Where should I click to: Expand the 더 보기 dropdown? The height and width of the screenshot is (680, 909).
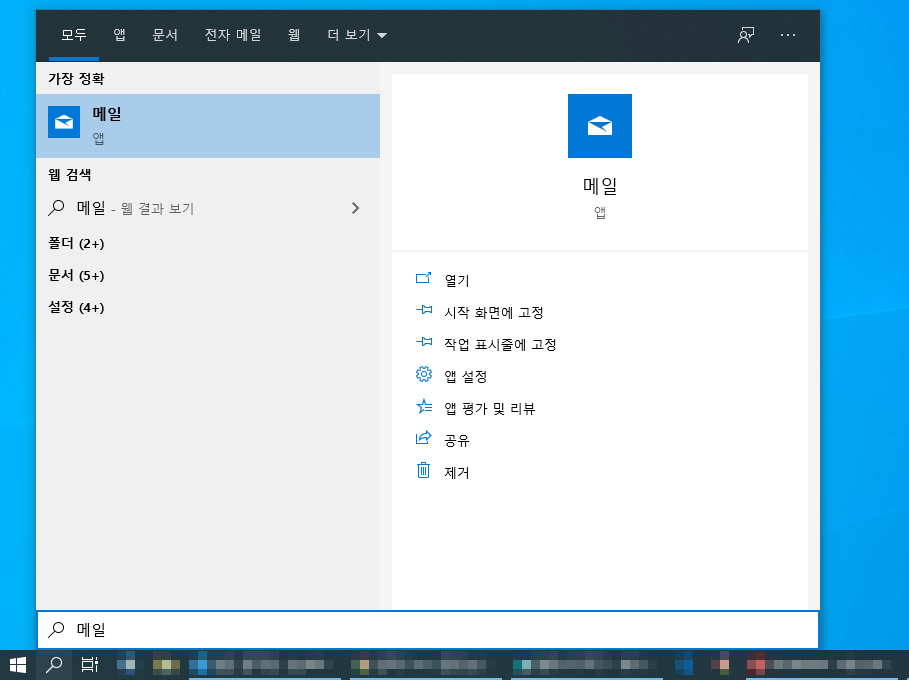point(357,35)
